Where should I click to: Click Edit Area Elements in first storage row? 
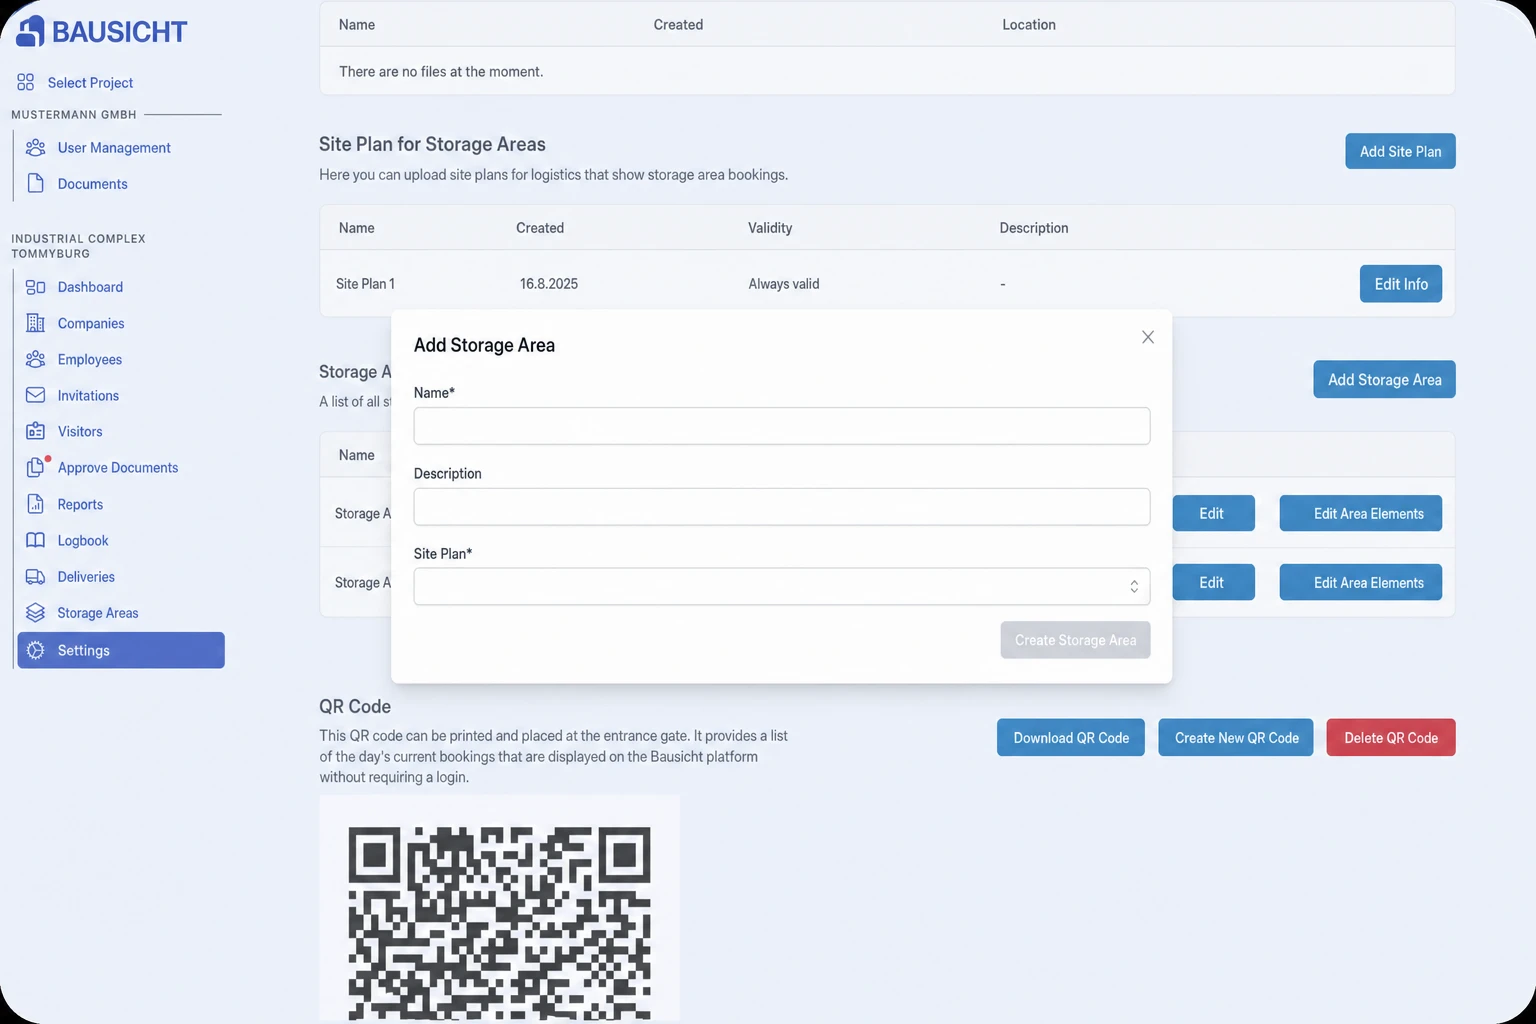(x=1360, y=513)
